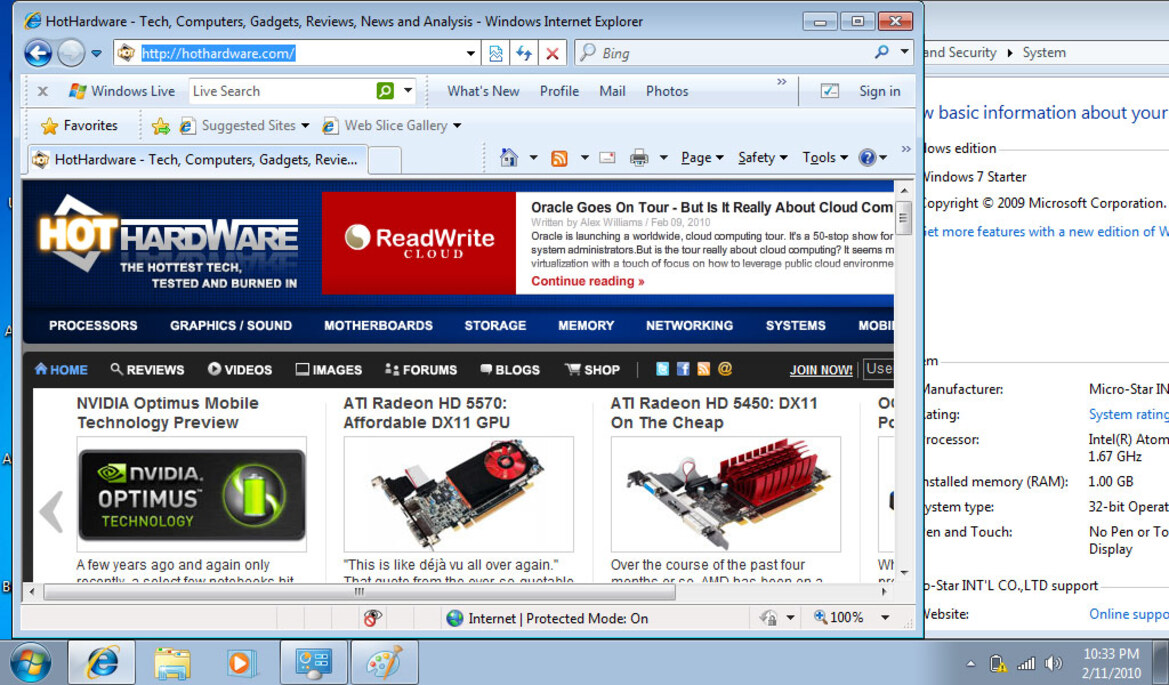Click the Home icon in command bar
The width and height of the screenshot is (1169, 685).
pyautogui.click(x=508, y=157)
